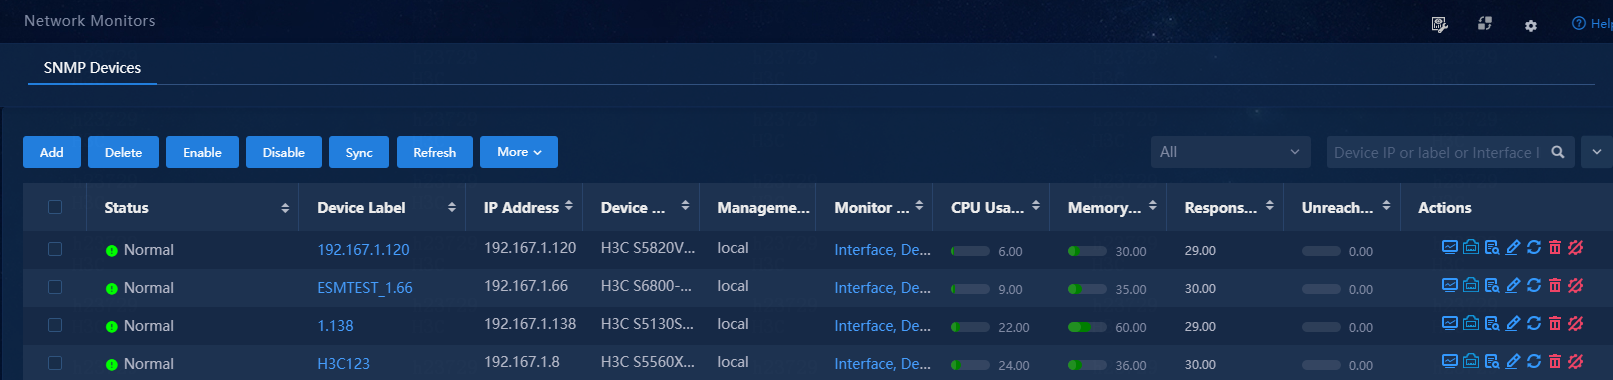This screenshot has height=380, width=1613.
Task: Click the edit pencil icon for ESMTEST_1.66
Action: [1512, 285]
